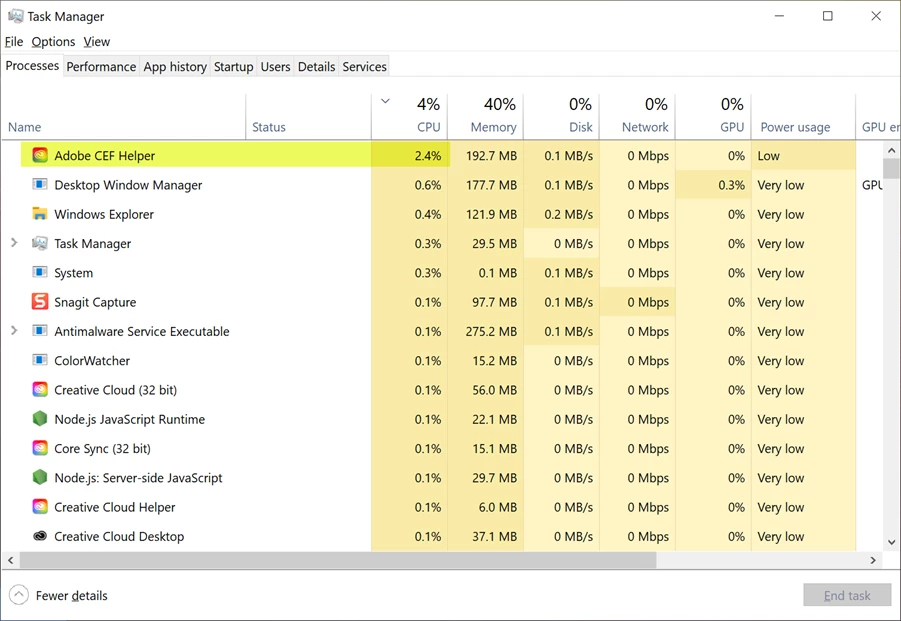This screenshot has width=901, height=621.
Task: Click the End task button
Action: (847, 595)
